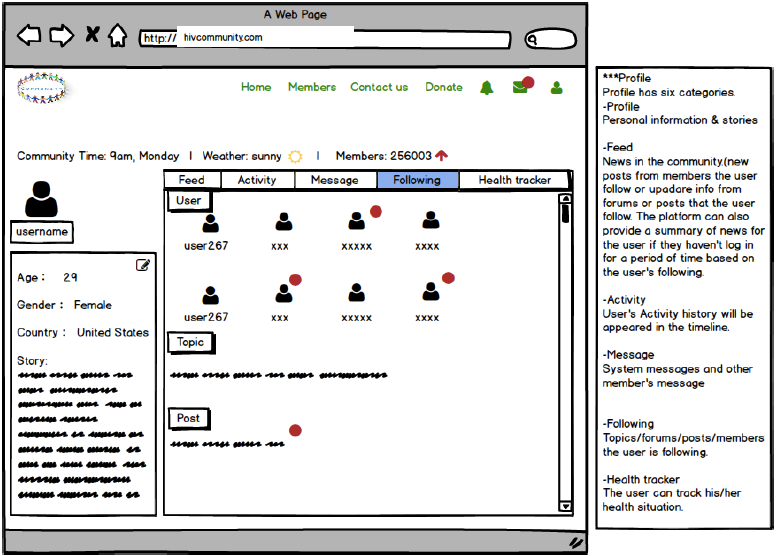Click the browser search box
This screenshot has width=776, height=556.
551,39
